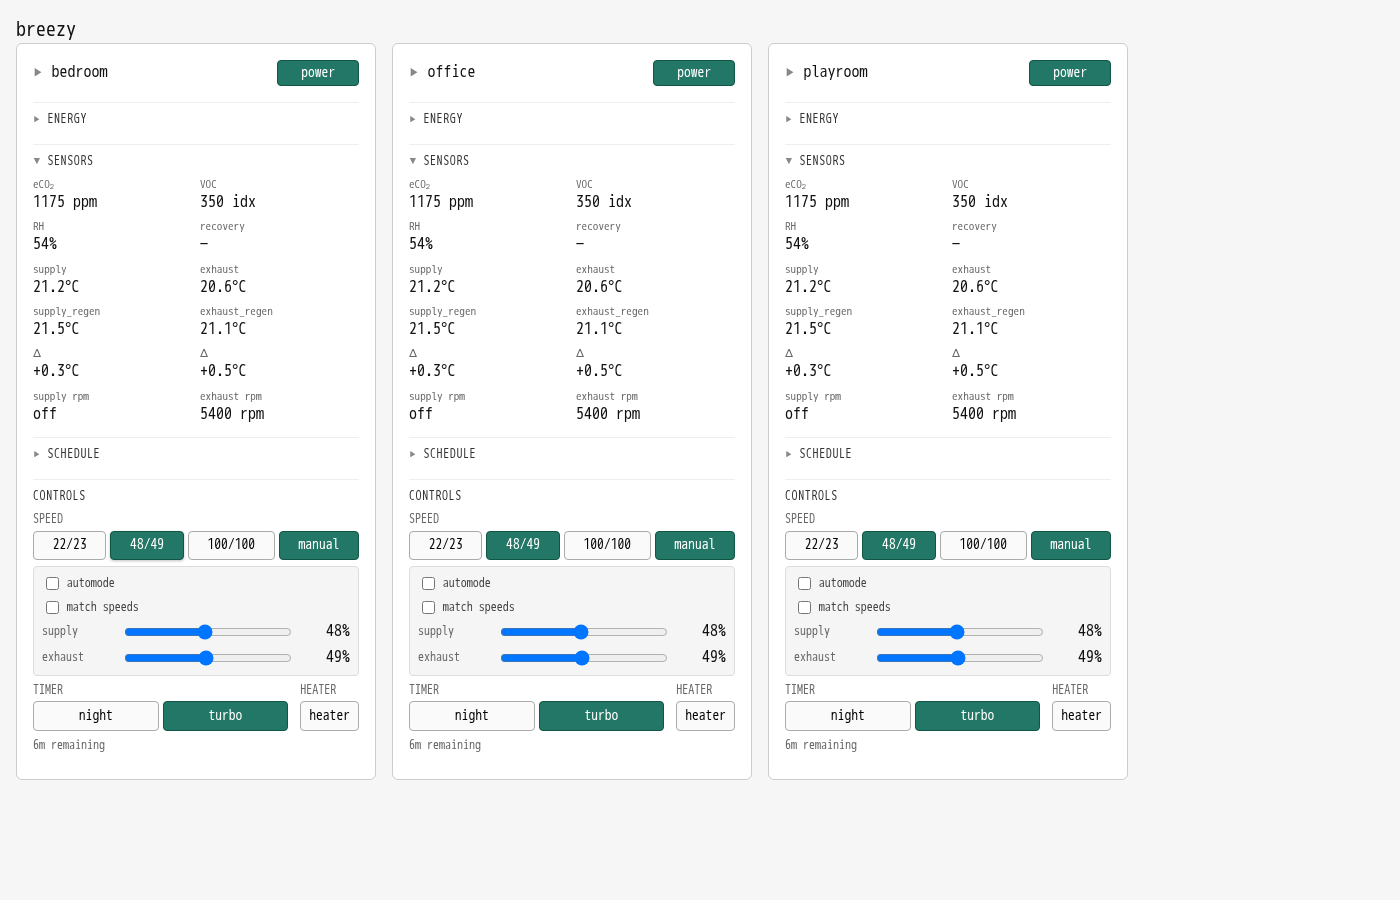
Task: Click playroom manual speed button
Action: click(x=1071, y=545)
